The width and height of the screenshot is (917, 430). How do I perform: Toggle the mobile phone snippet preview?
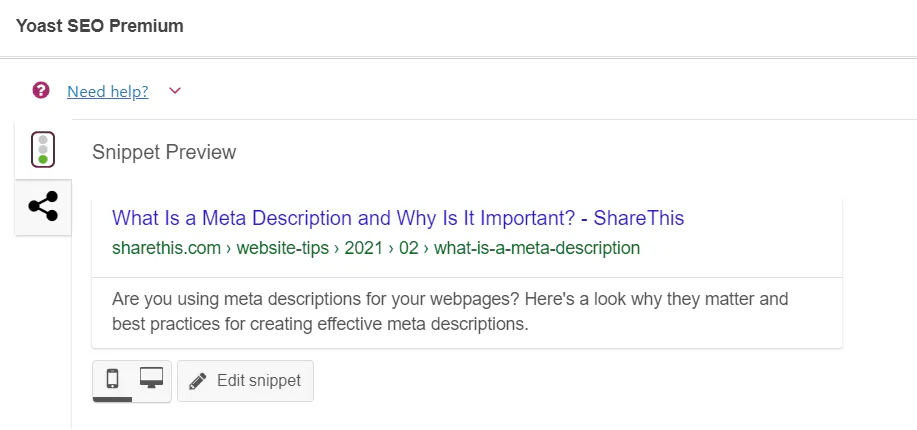tap(112, 379)
